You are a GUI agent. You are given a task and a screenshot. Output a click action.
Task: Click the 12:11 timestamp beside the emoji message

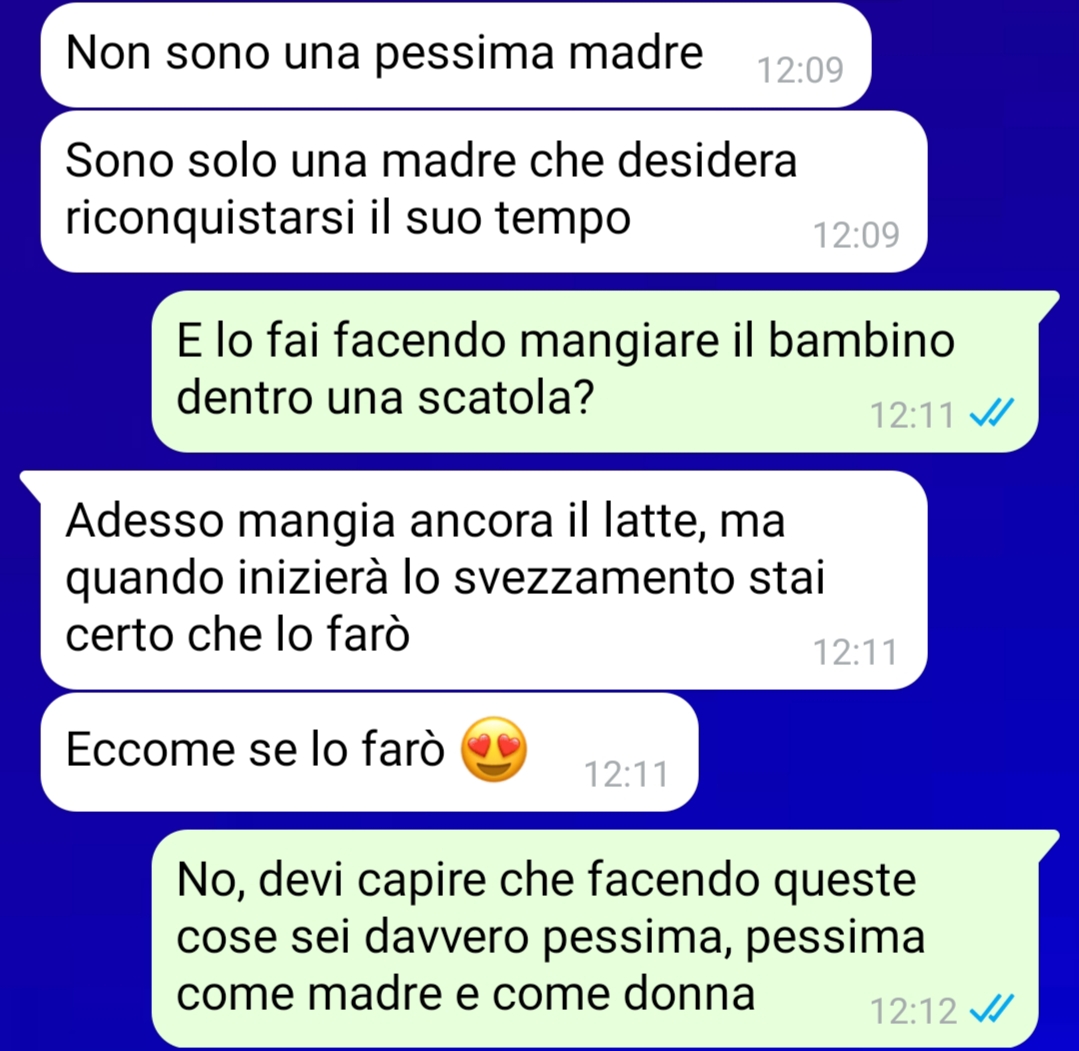626,774
